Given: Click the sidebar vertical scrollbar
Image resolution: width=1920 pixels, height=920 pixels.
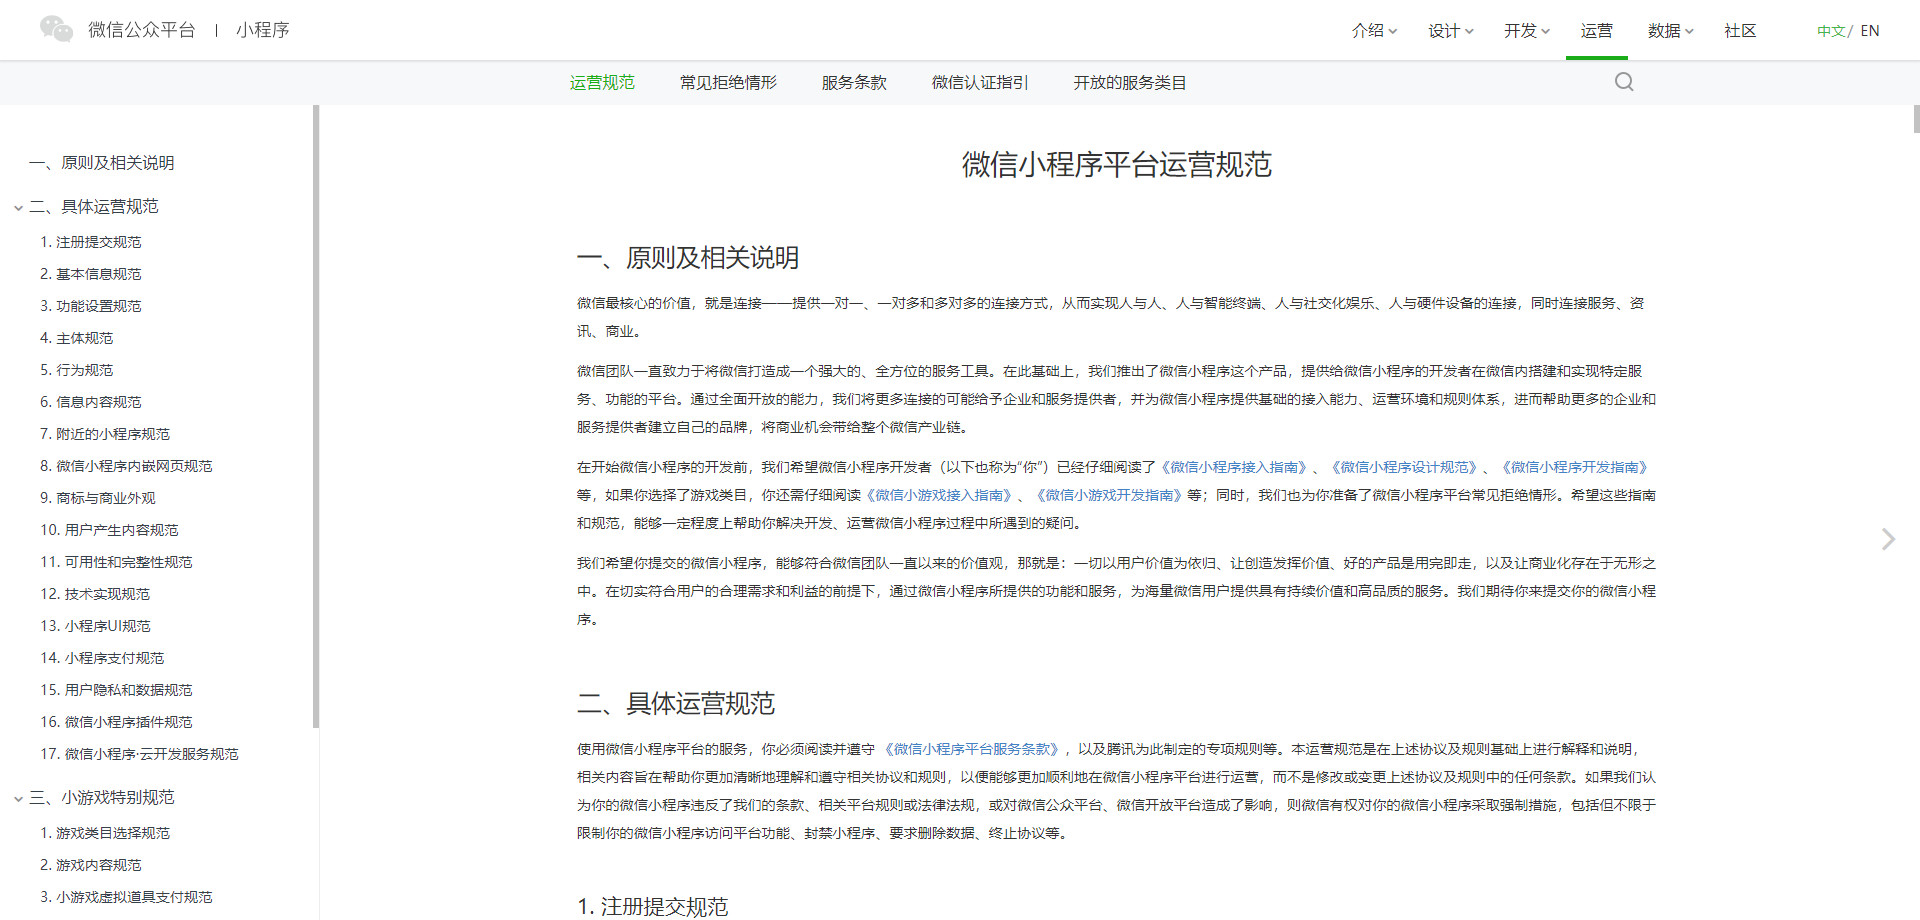Looking at the screenshot, I should [316, 416].
